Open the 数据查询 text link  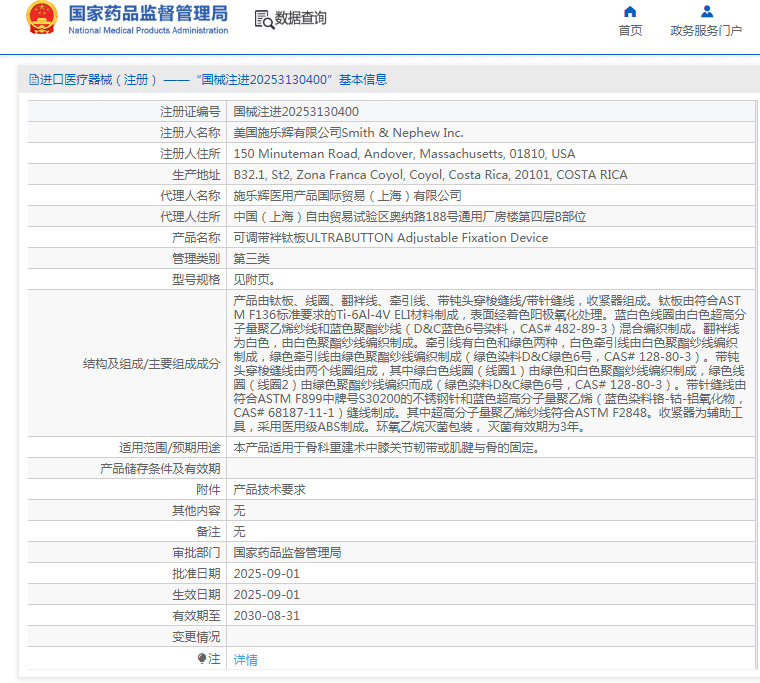pos(300,19)
